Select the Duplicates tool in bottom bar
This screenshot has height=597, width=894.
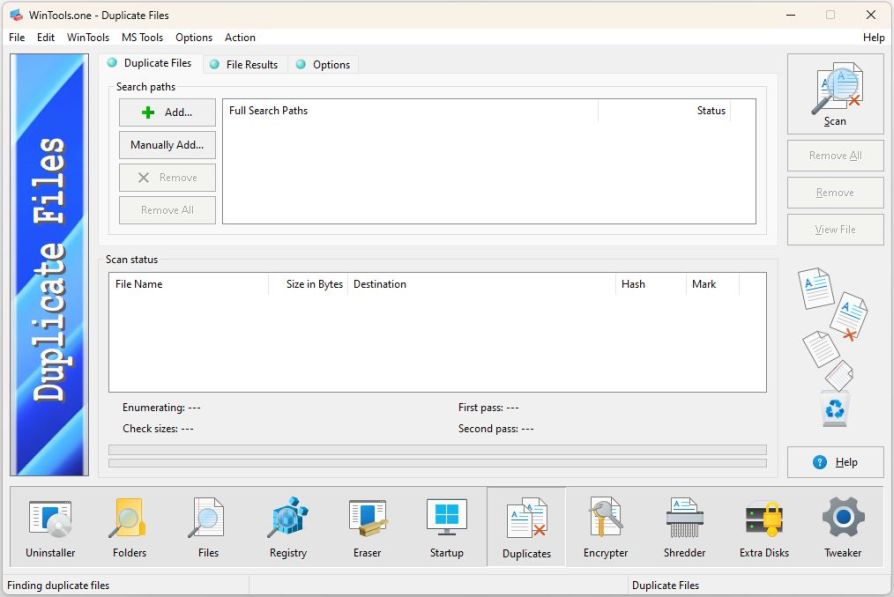tap(526, 527)
